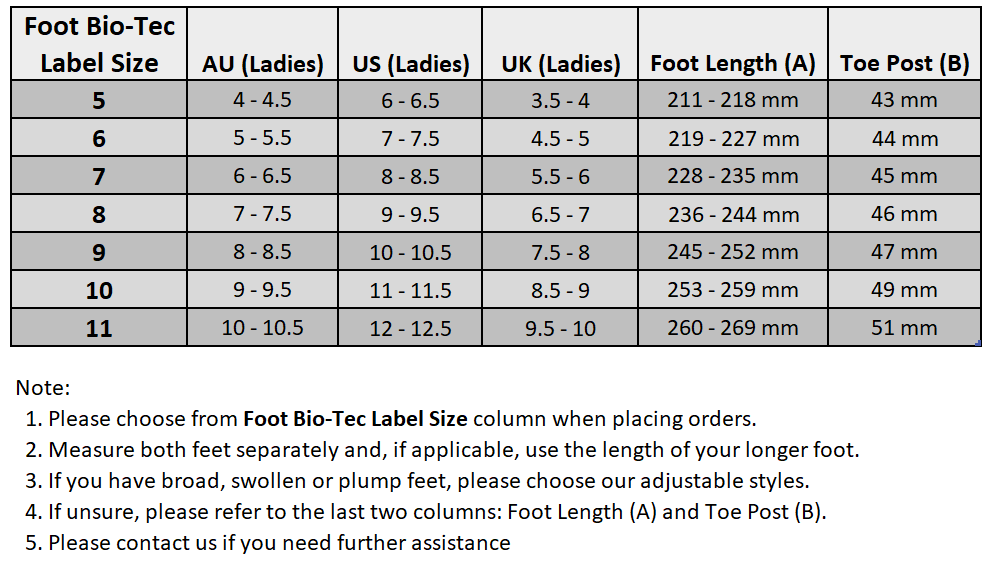Screen dimensions: 990x568
Task: Click the Foot Bio-Tec Label Size header
Action: point(98,45)
